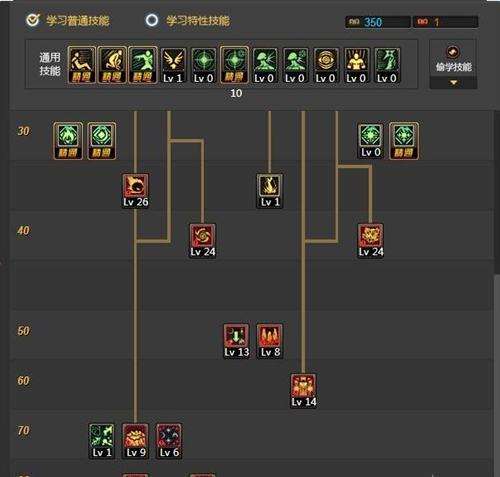Viewport: 500px width, 477px height.
Task: Click the red skill points counter showing 1
Action: click(x=445, y=22)
